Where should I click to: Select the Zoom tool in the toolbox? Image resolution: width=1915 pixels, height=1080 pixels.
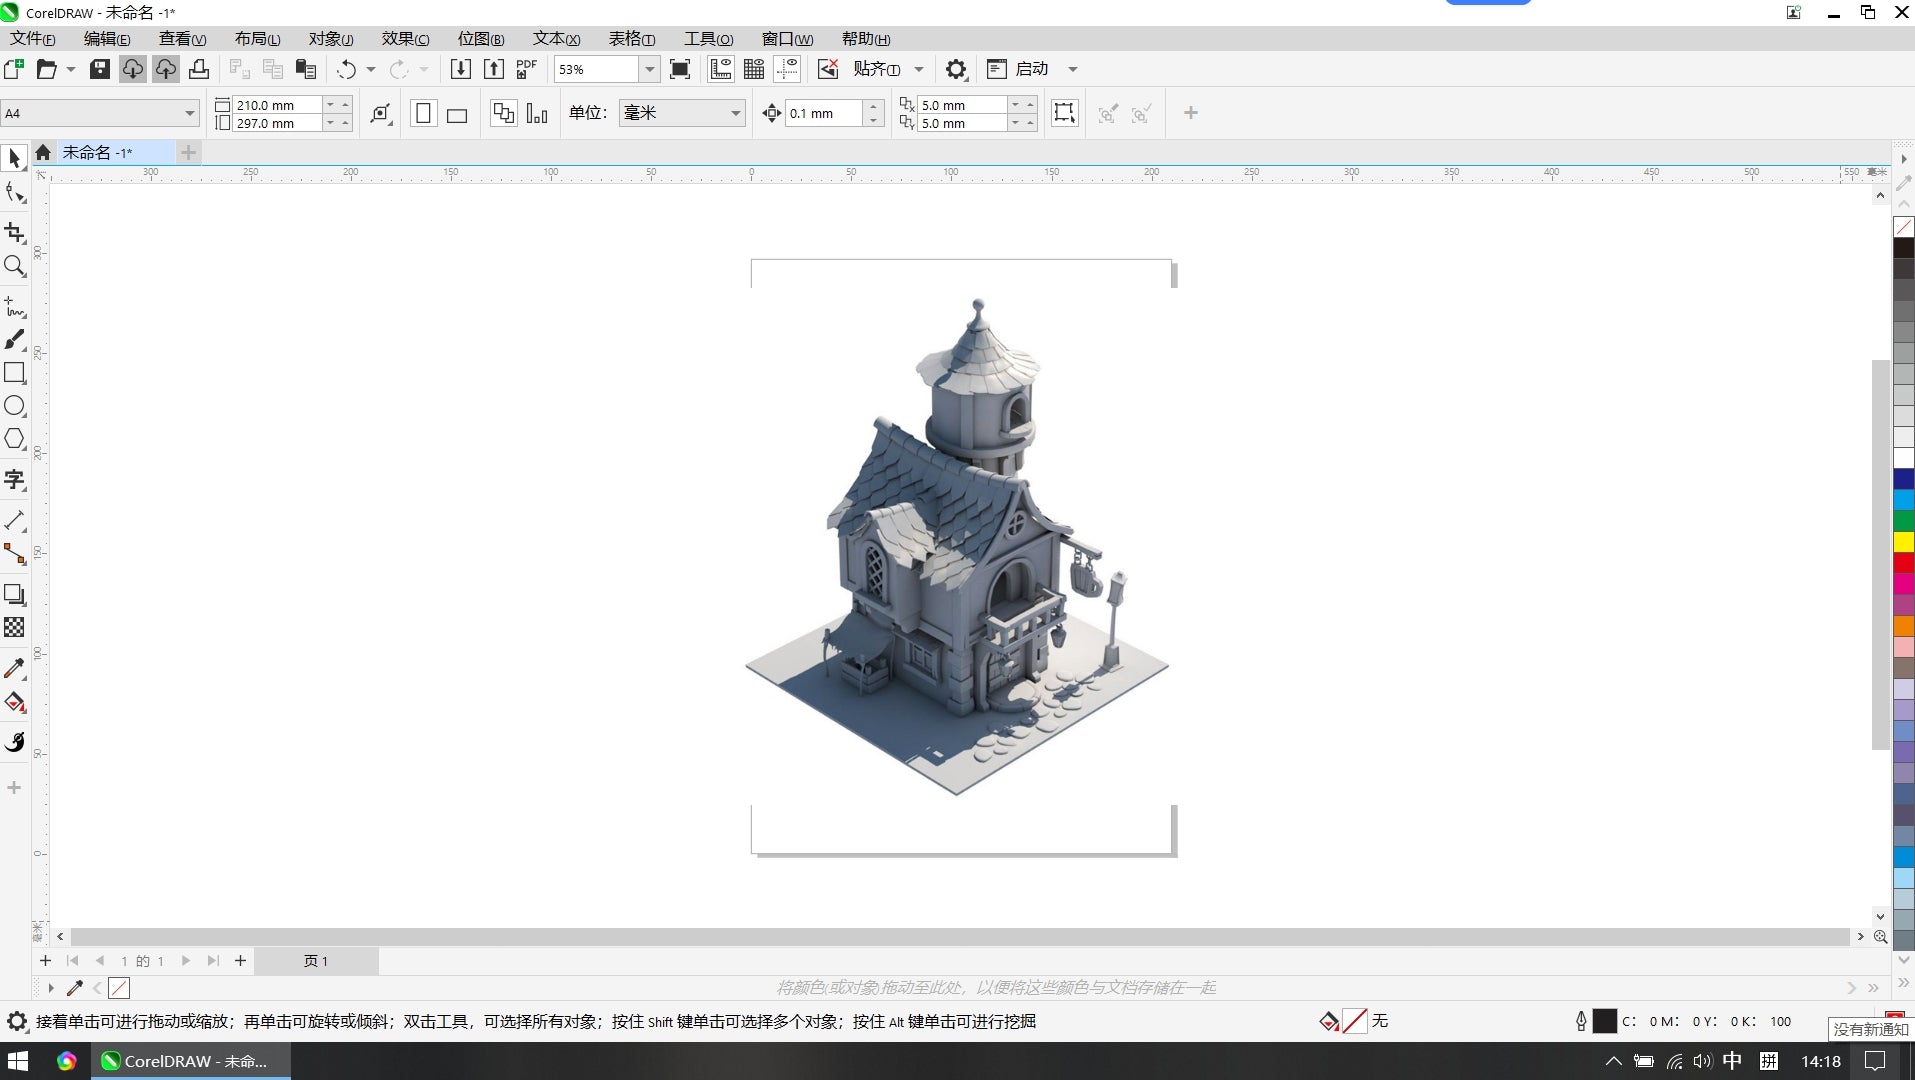14,266
